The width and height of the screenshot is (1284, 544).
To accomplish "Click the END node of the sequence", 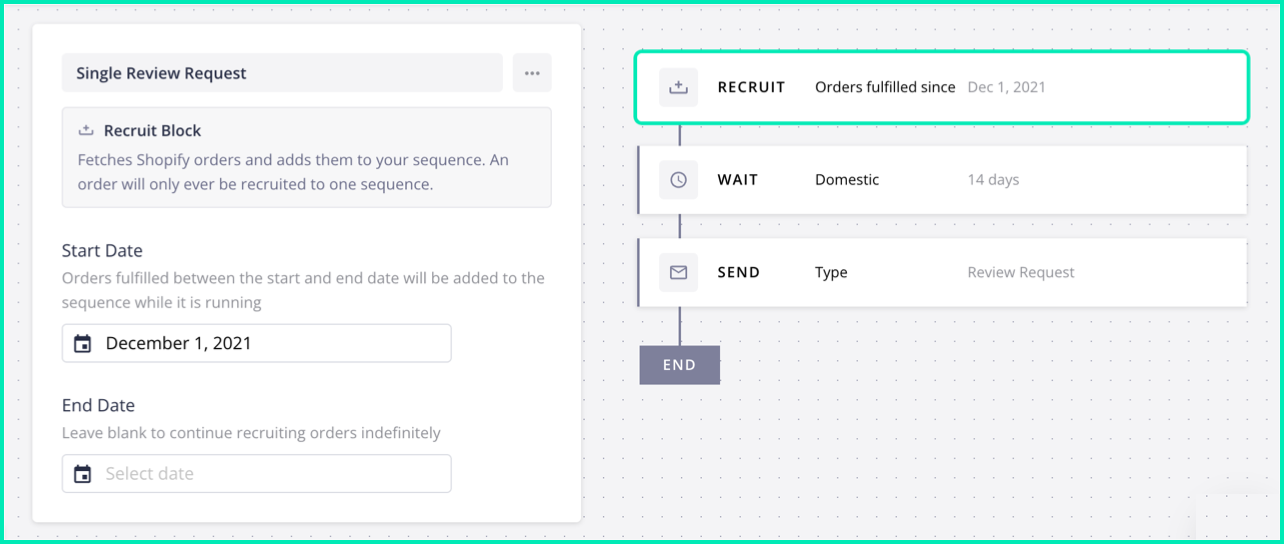I will click(x=679, y=365).
